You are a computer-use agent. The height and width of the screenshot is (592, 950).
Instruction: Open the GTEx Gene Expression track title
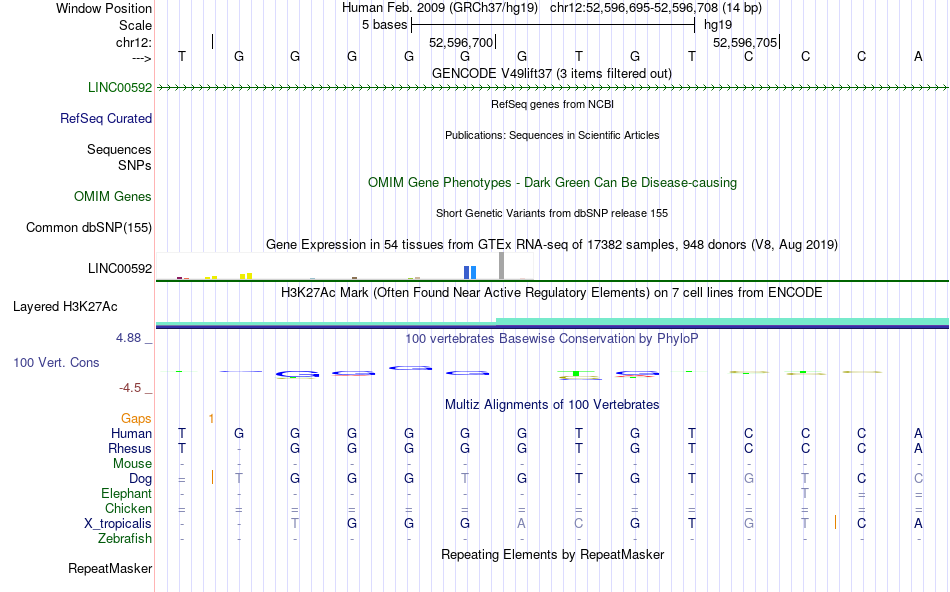pos(552,244)
